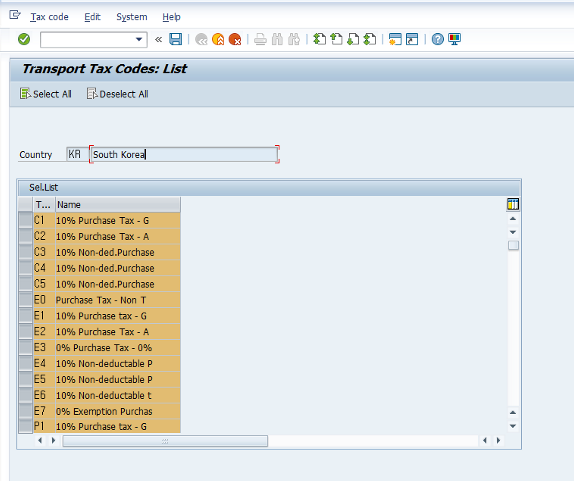
Task: Open Help with question mark icon
Action: (x=437, y=39)
